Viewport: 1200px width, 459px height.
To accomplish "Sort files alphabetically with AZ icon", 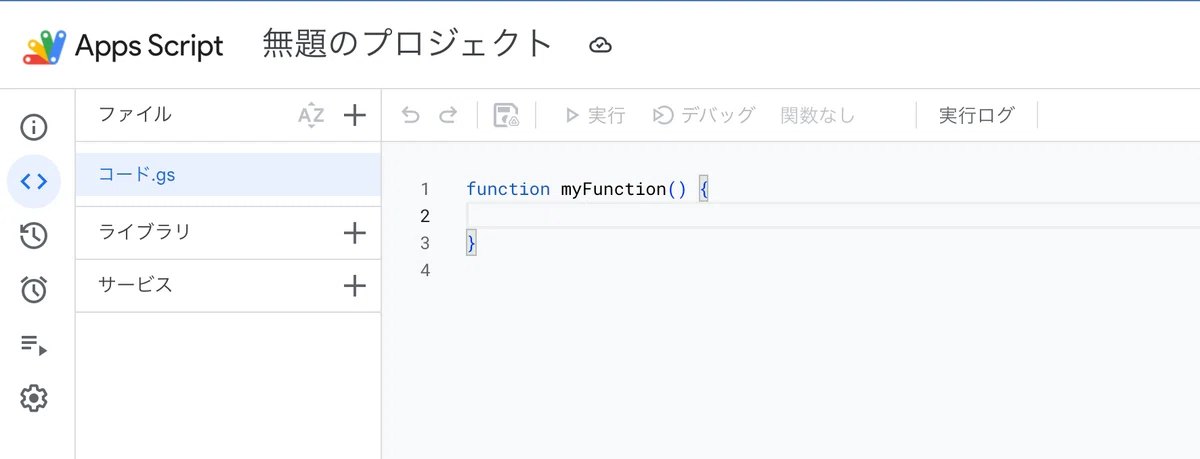I will point(311,115).
